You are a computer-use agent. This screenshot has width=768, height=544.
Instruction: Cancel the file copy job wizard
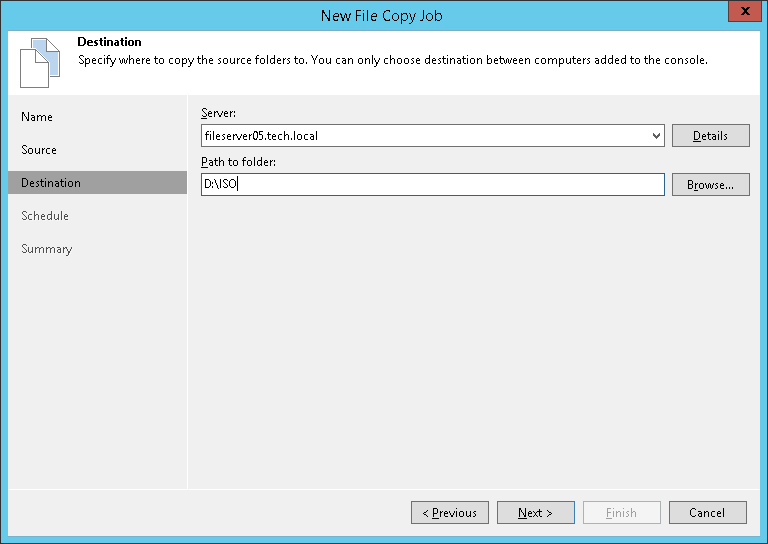[x=707, y=513]
